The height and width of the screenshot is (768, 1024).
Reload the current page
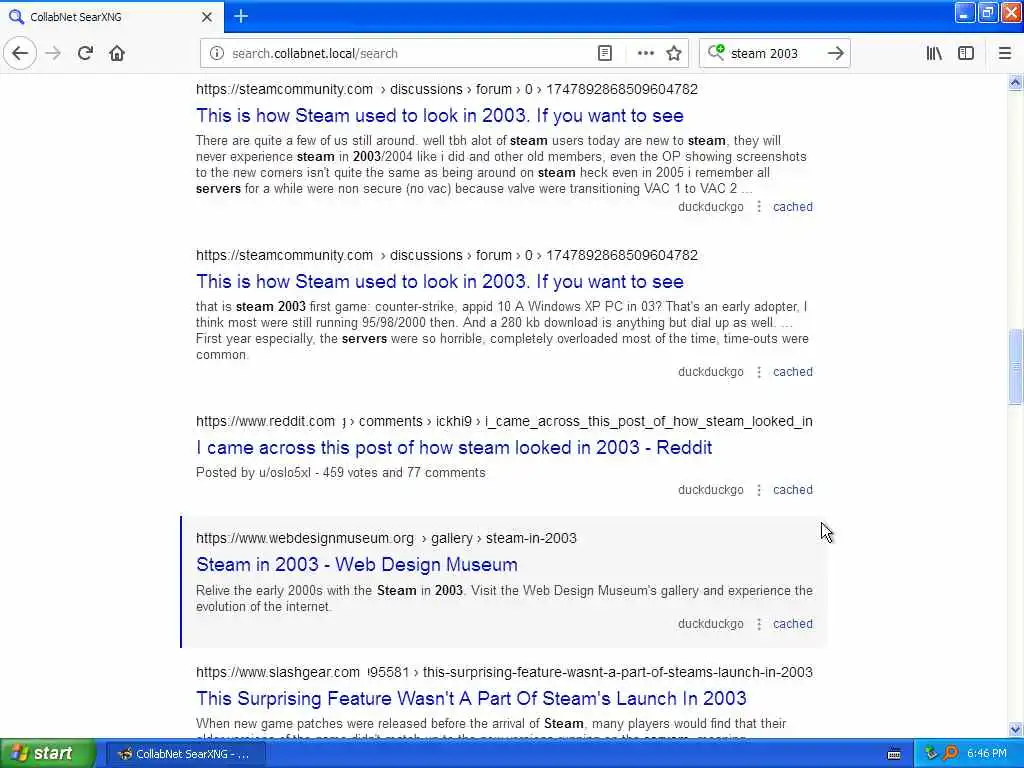click(85, 54)
